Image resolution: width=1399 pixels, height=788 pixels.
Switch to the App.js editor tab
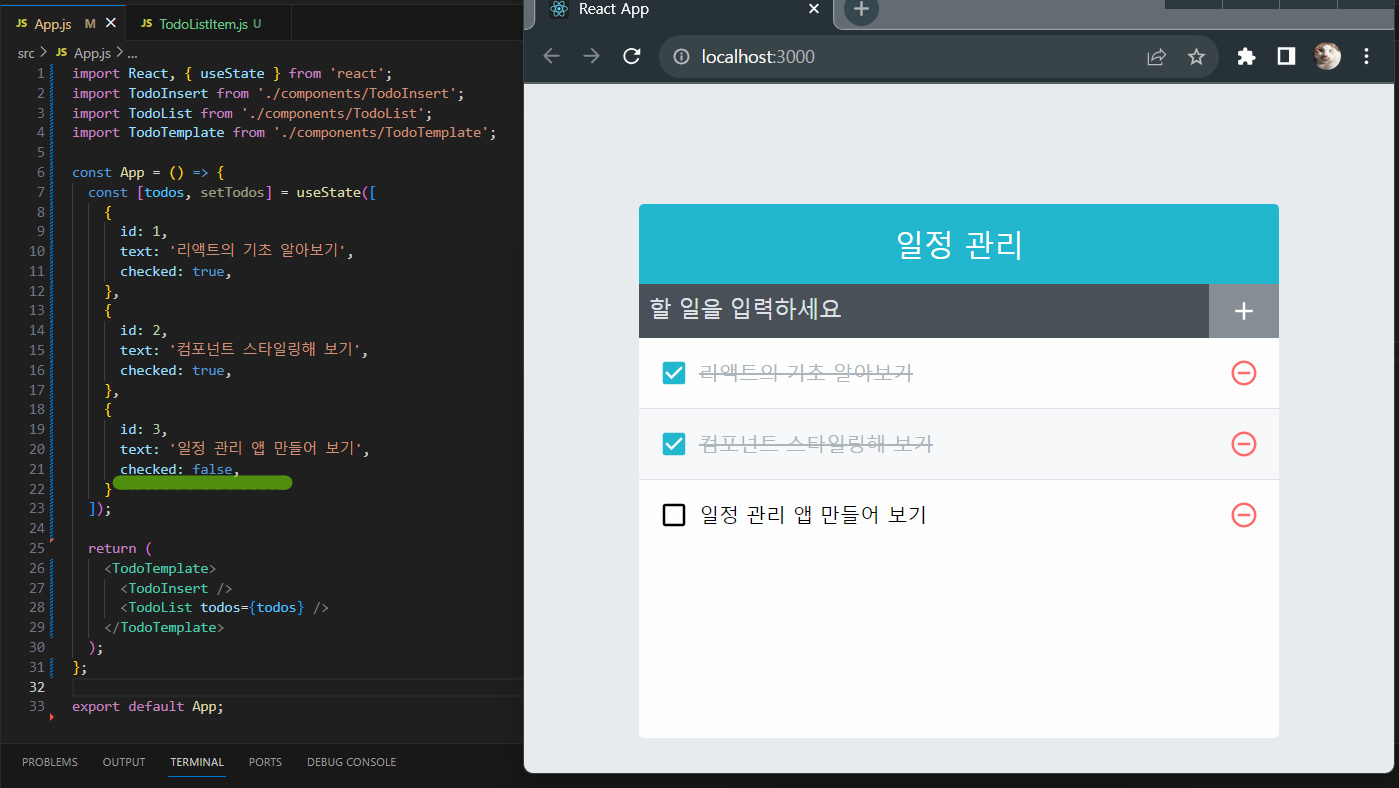63,23
